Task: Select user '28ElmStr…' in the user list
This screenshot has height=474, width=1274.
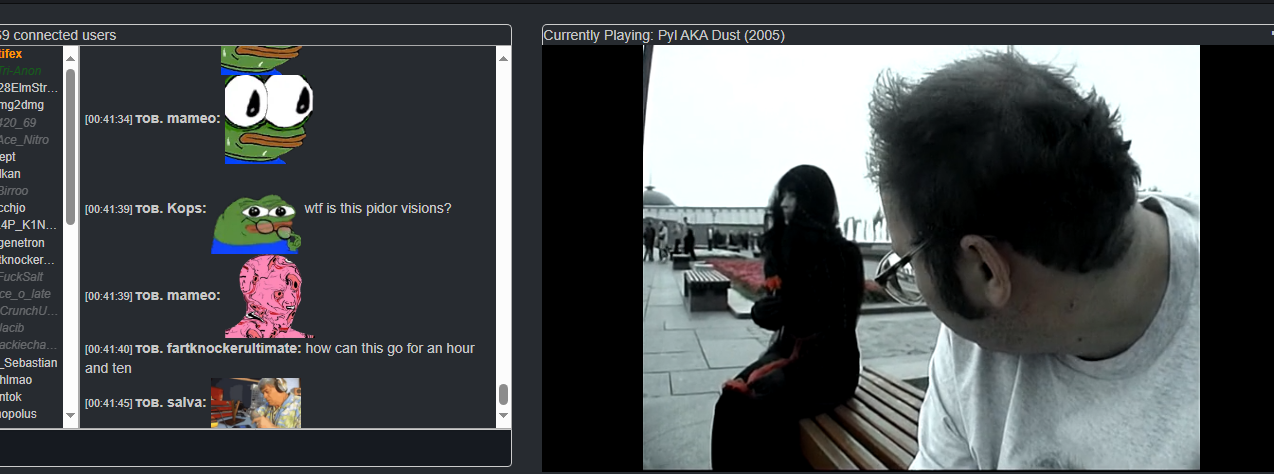Action: click(x=30, y=88)
